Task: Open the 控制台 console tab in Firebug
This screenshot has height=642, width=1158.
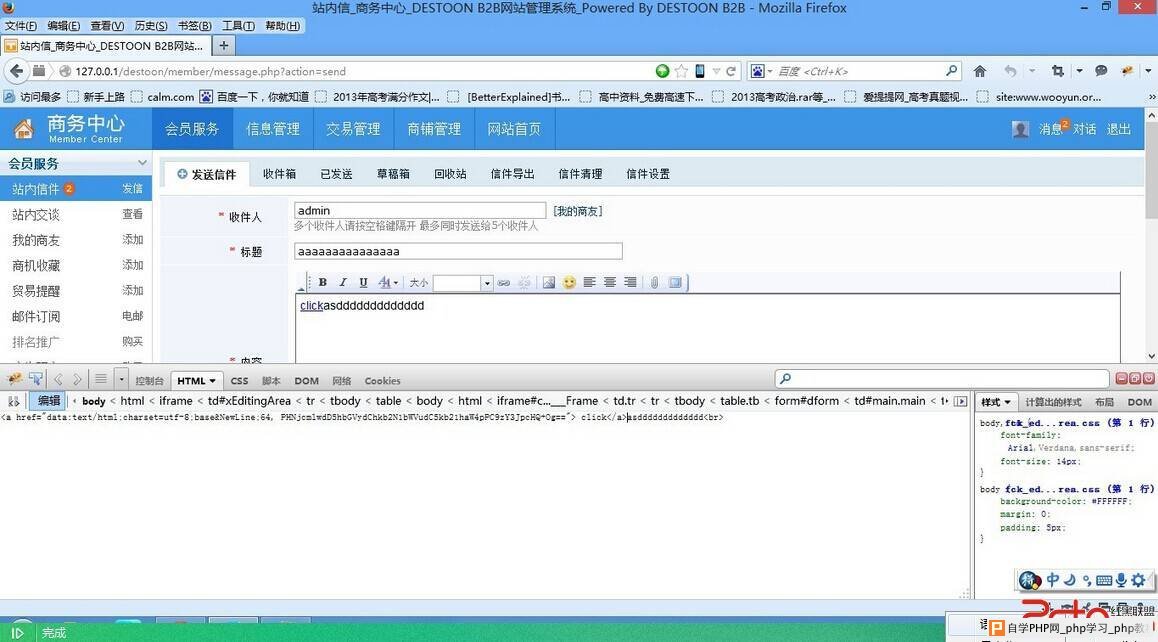Action: pyautogui.click(x=149, y=380)
